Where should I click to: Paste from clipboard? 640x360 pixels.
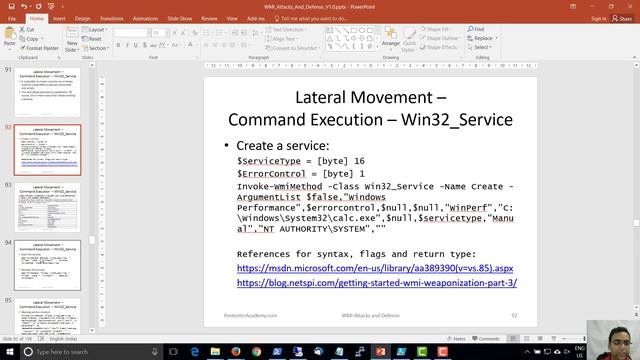[9, 38]
